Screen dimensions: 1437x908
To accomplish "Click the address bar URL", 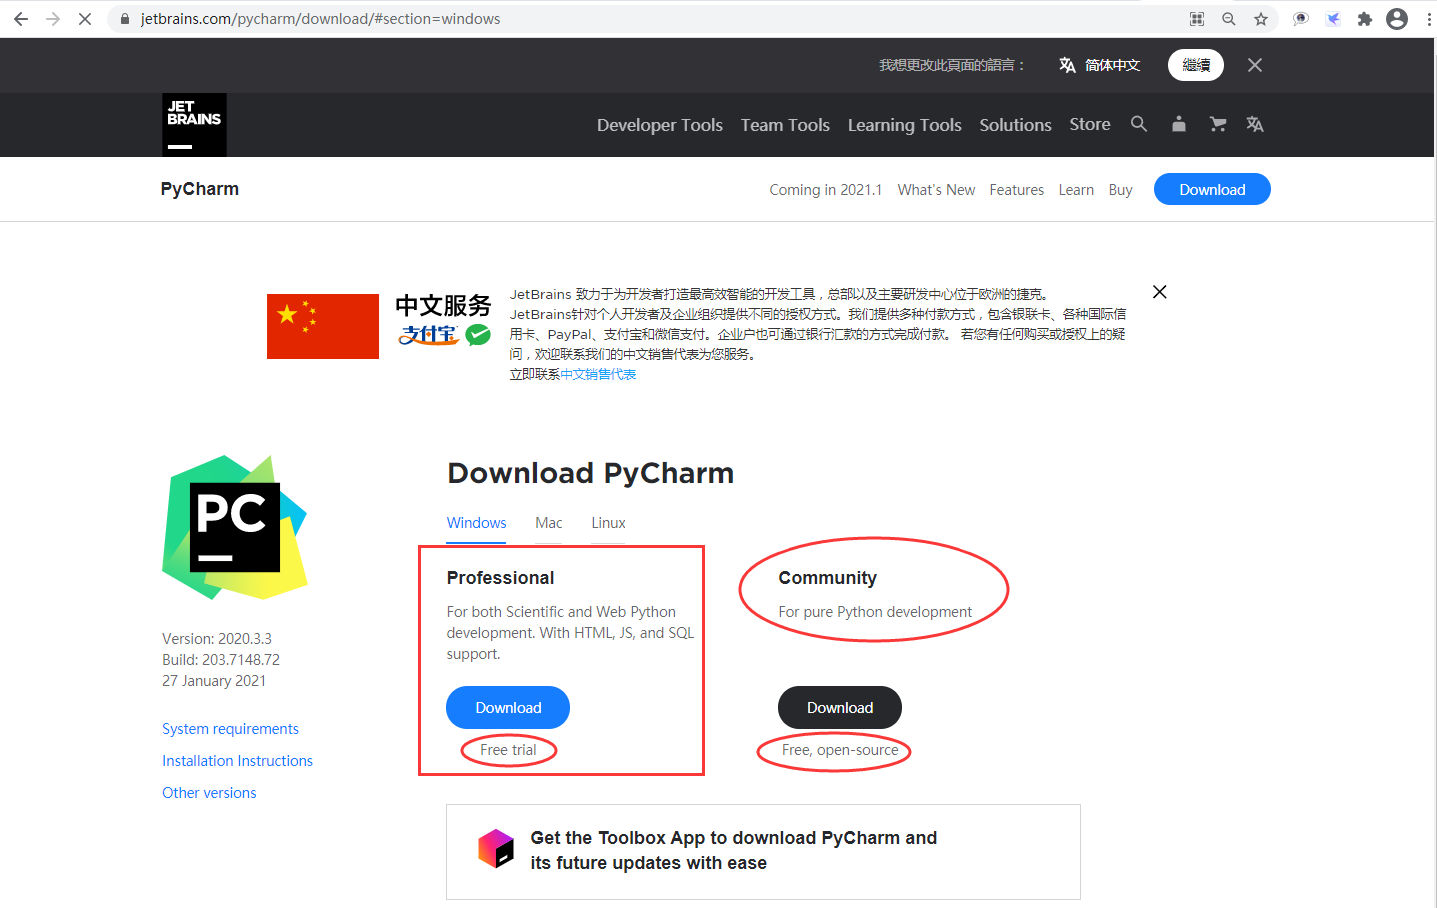I will (x=320, y=19).
